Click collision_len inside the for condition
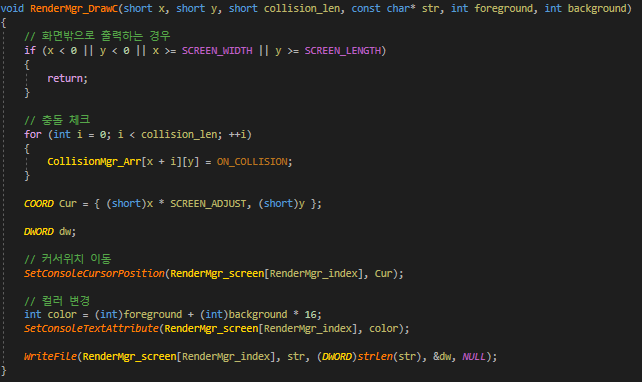 coord(179,135)
